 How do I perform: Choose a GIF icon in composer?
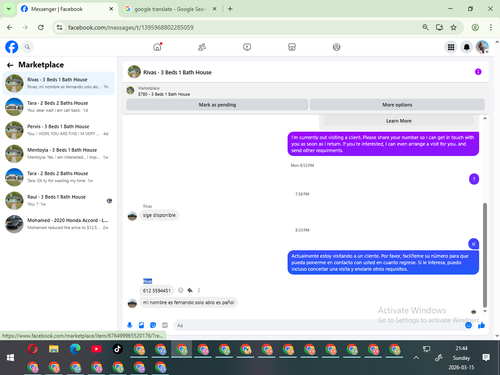coord(165,325)
